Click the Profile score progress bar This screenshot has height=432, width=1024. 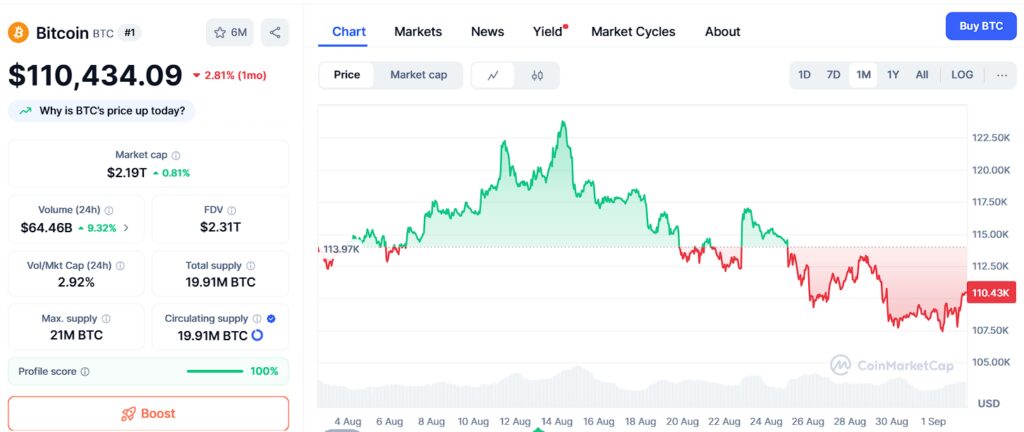(214, 371)
